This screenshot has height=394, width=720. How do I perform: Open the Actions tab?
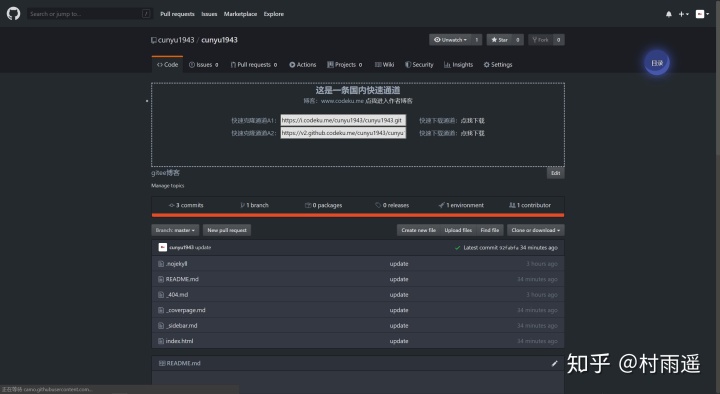pyautogui.click(x=303, y=65)
